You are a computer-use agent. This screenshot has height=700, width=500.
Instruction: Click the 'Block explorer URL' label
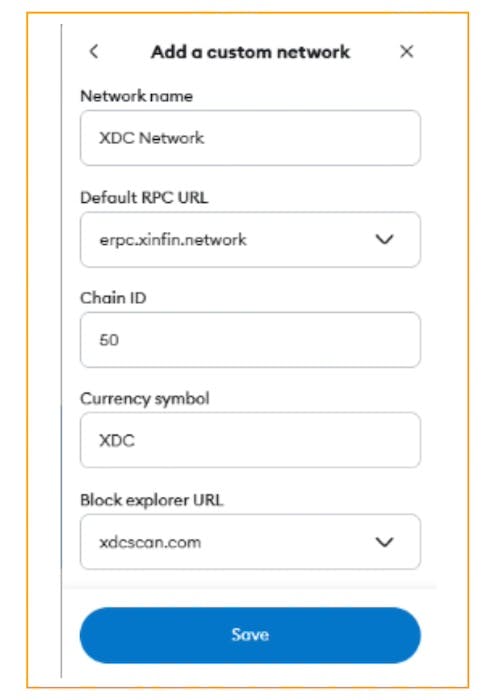[152, 500]
